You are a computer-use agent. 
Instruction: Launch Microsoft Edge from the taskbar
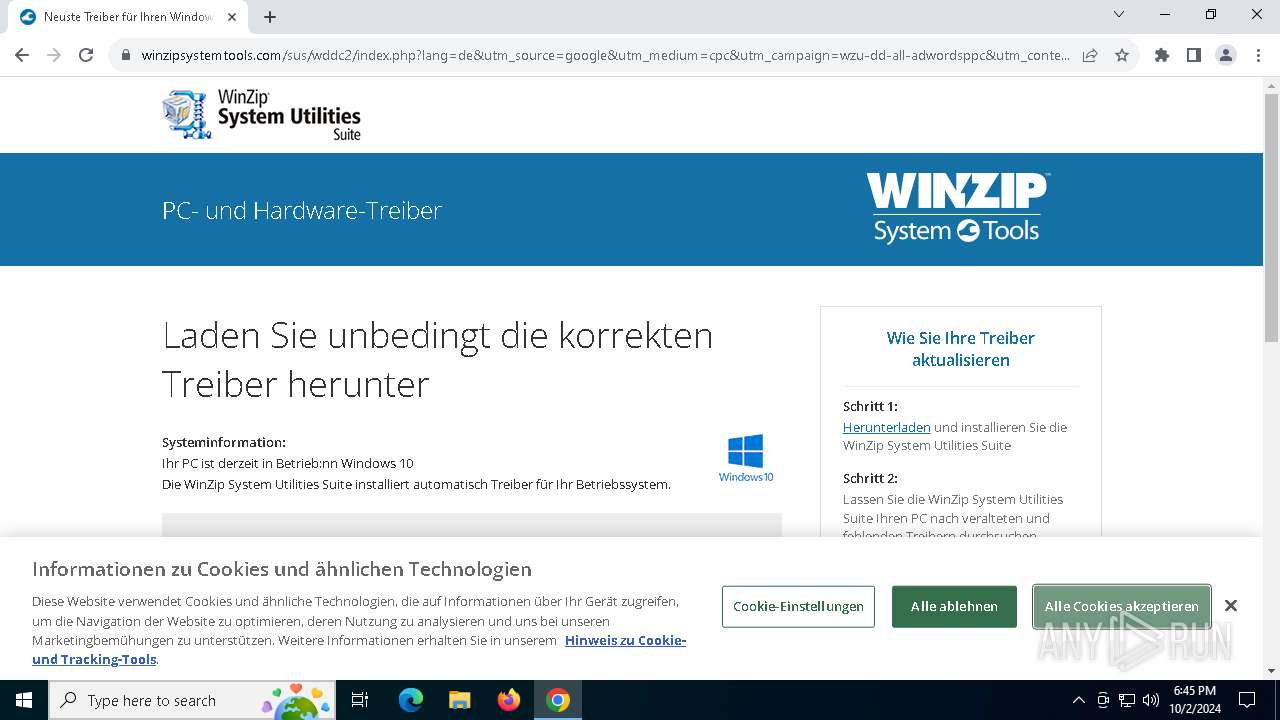coord(411,700)
